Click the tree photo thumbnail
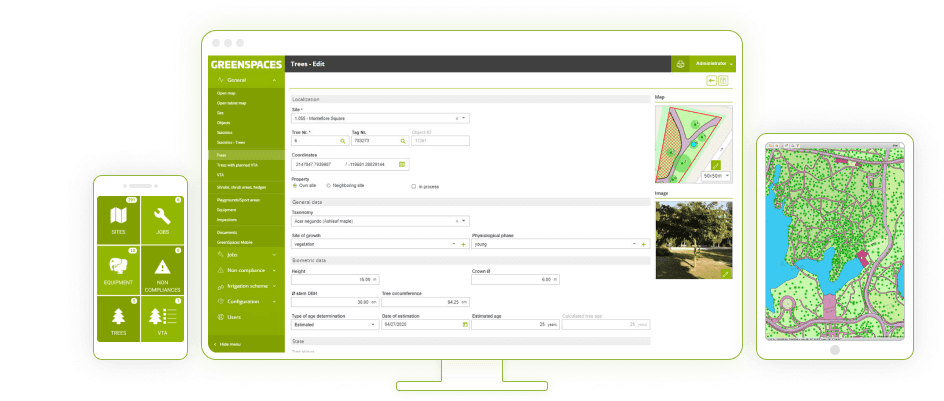Screen dimensions: 944x401 coord(694,240)
